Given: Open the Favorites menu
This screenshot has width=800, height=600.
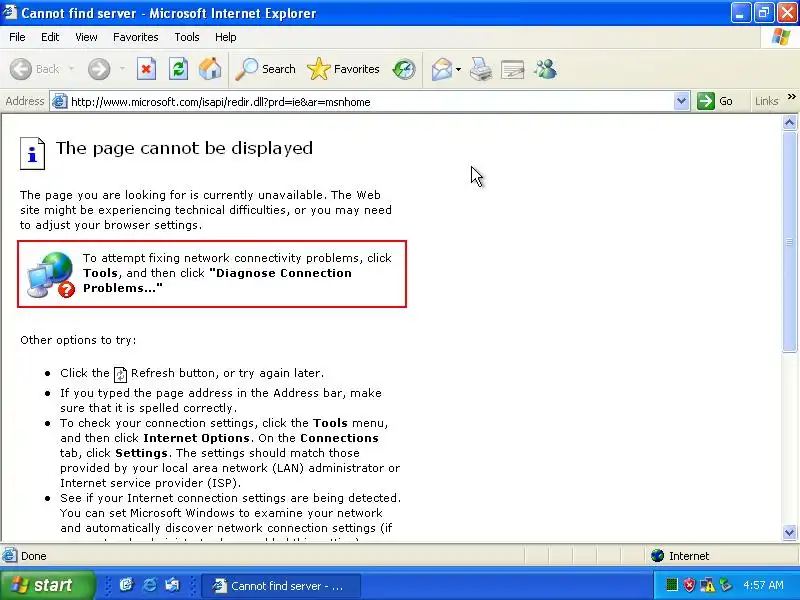Looking at the screenshot, I should (136, 37).
